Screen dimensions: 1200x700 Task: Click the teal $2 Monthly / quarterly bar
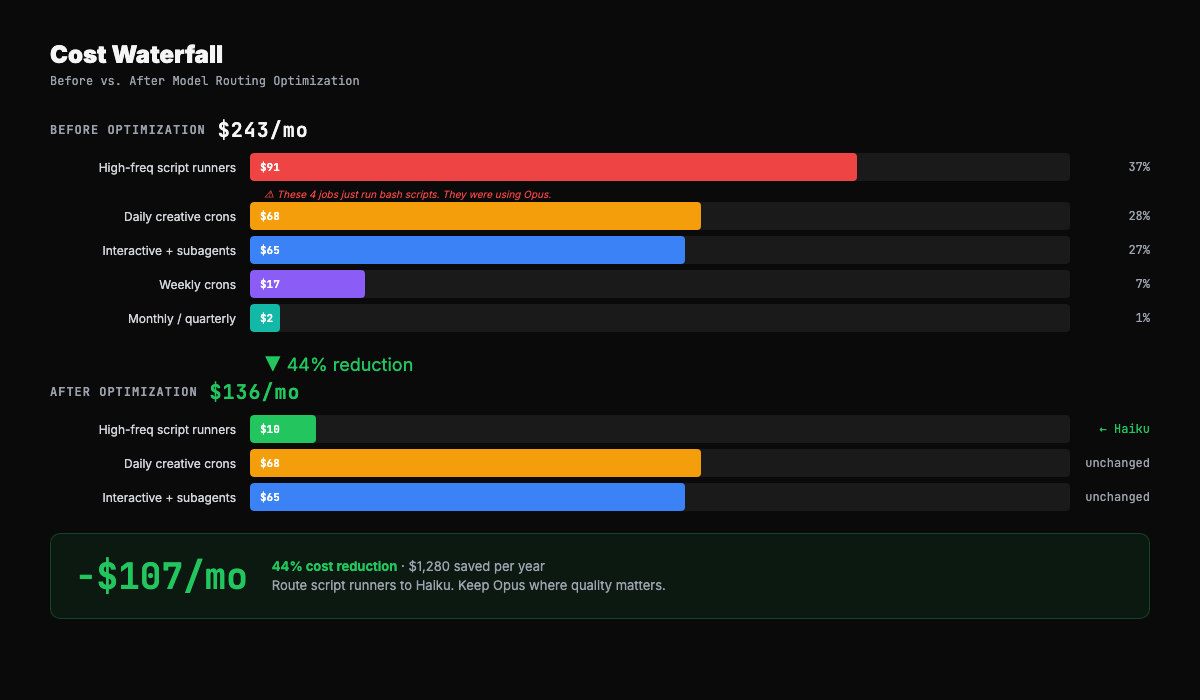[x=265, y=318]
